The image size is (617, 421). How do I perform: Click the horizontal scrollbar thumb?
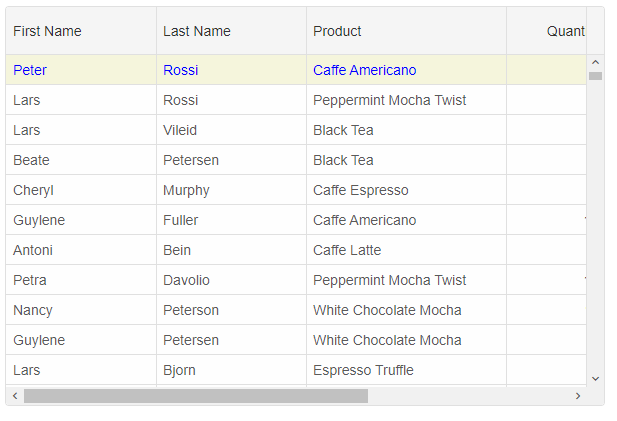point(195,396)
